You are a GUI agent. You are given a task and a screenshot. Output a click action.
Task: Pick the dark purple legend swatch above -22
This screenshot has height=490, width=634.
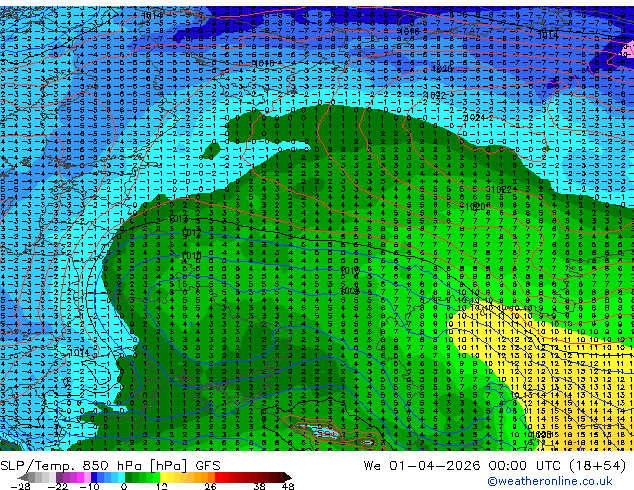[x=59, y=477]
